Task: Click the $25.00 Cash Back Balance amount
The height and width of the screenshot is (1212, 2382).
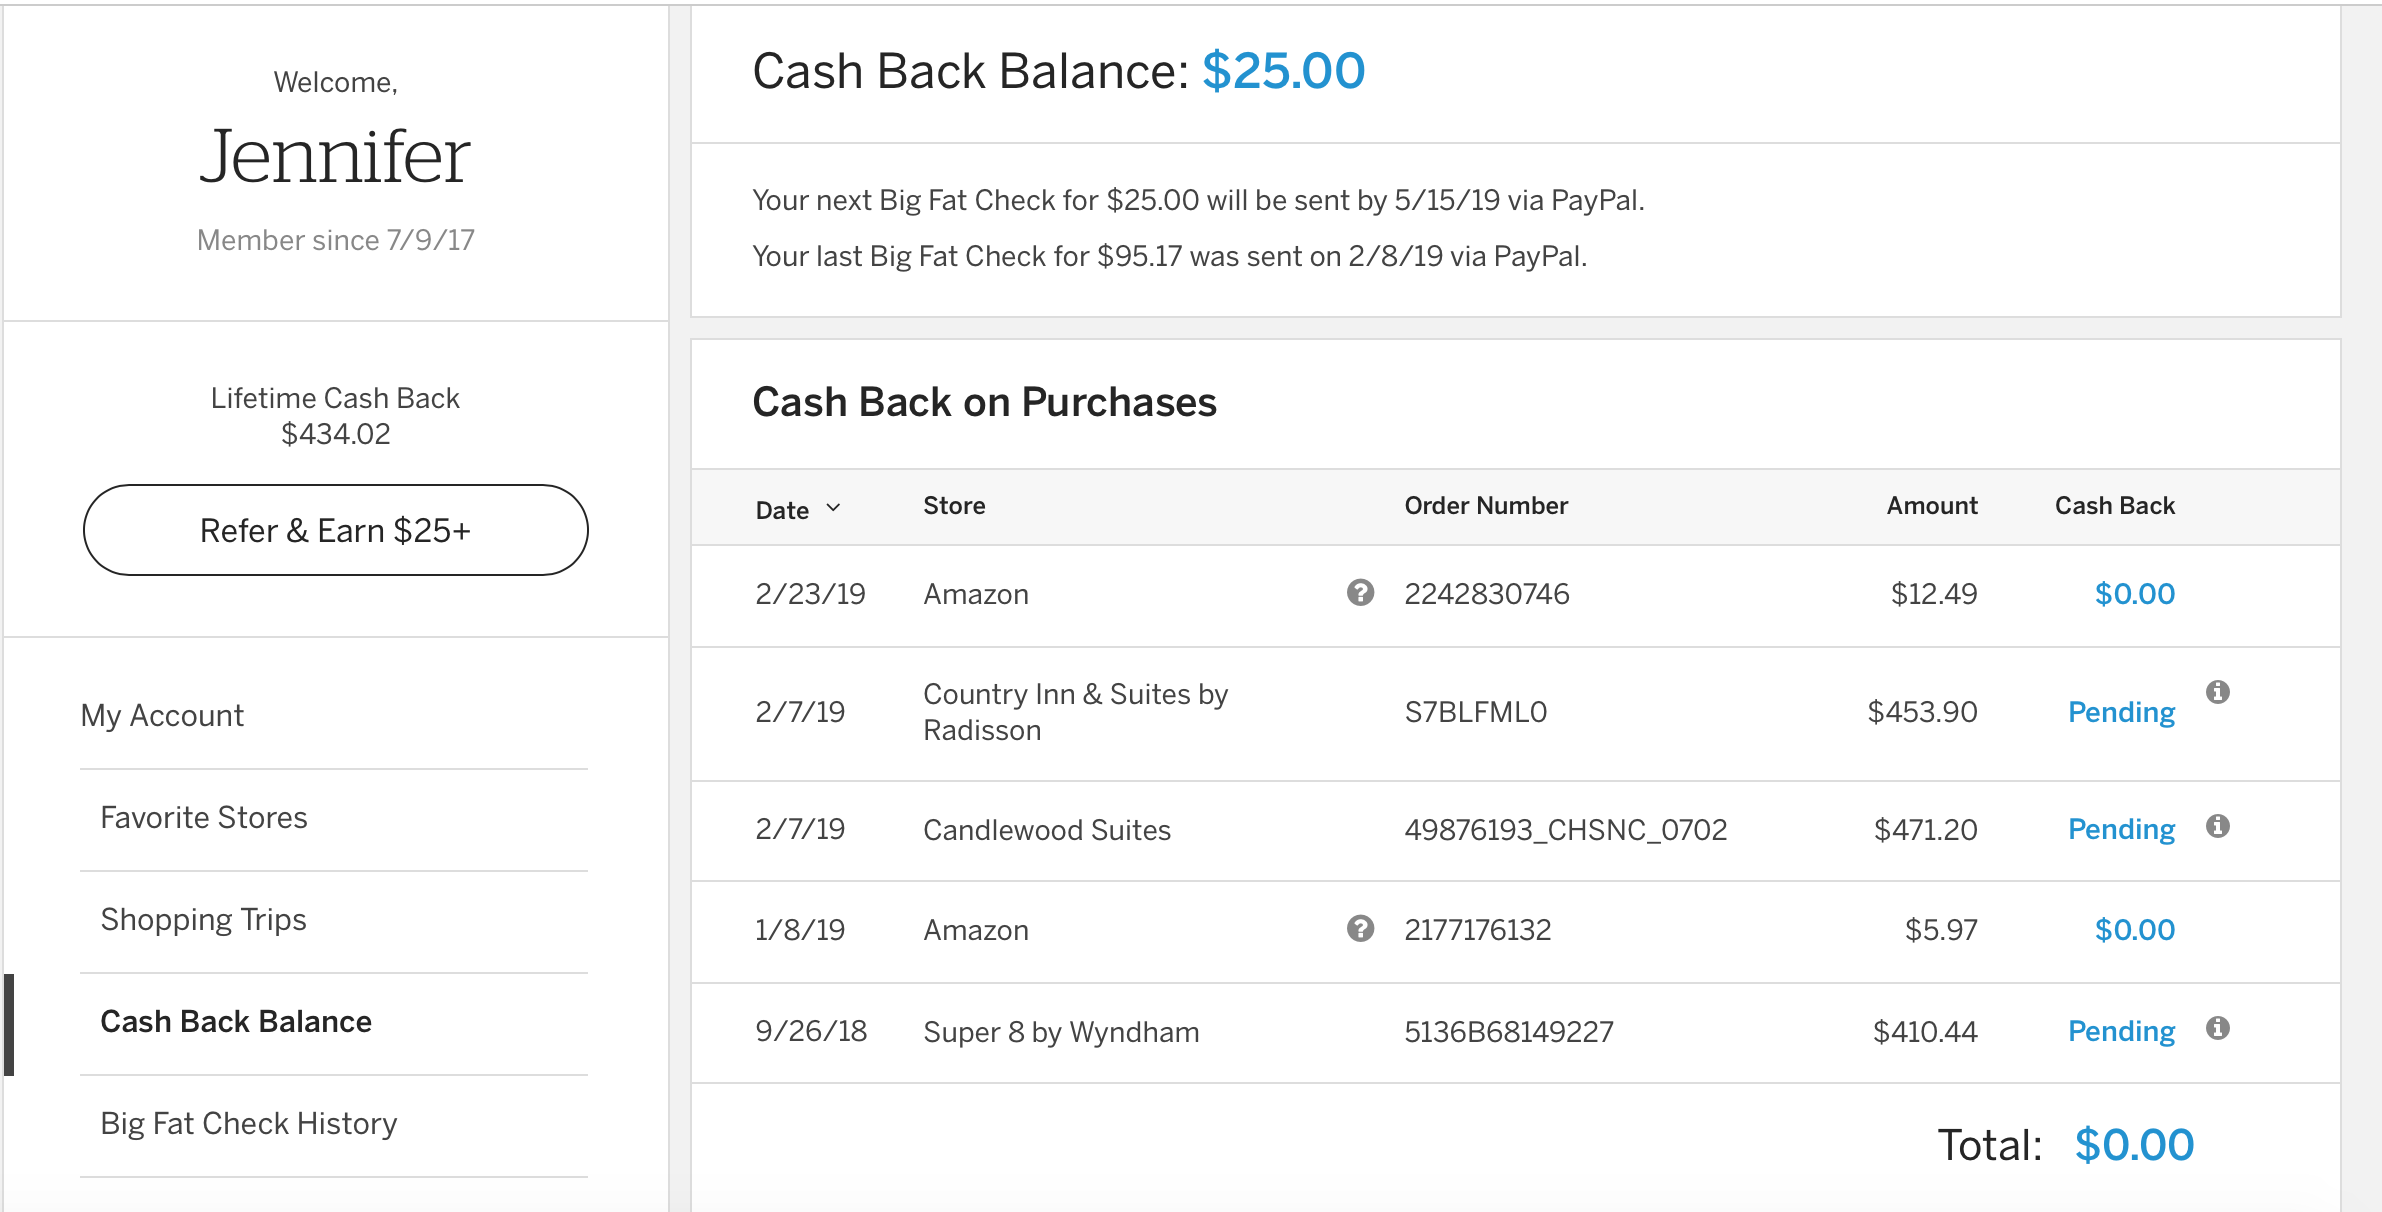Action: coord(1283,71)
